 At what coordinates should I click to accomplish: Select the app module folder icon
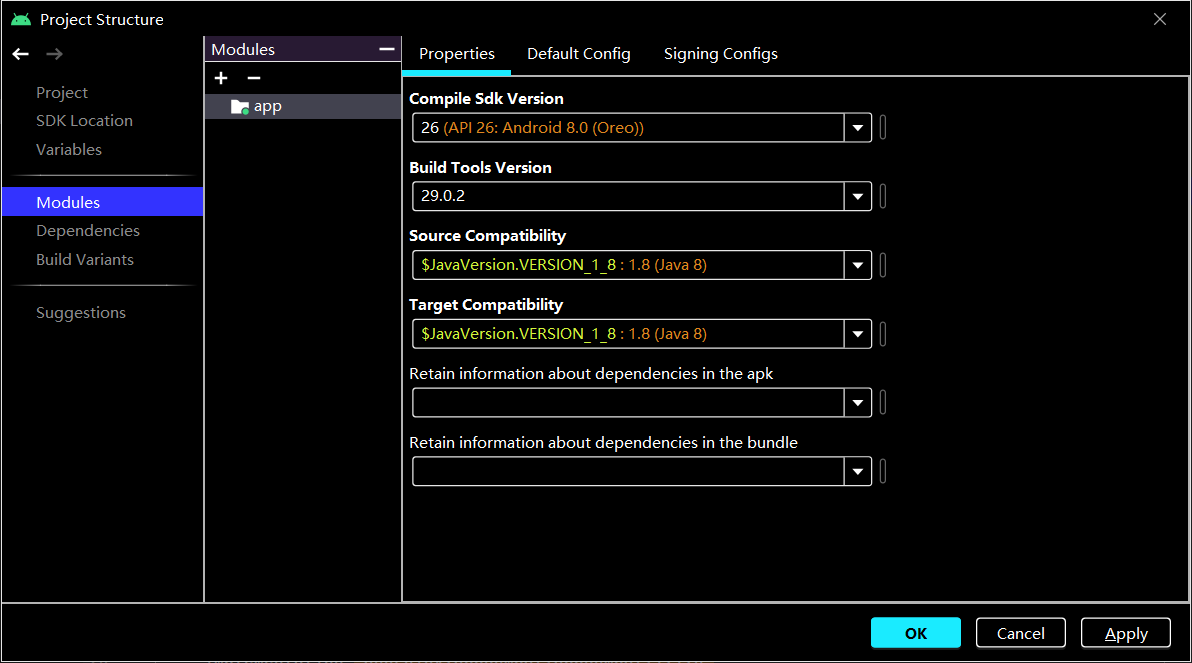coord(239,107)
